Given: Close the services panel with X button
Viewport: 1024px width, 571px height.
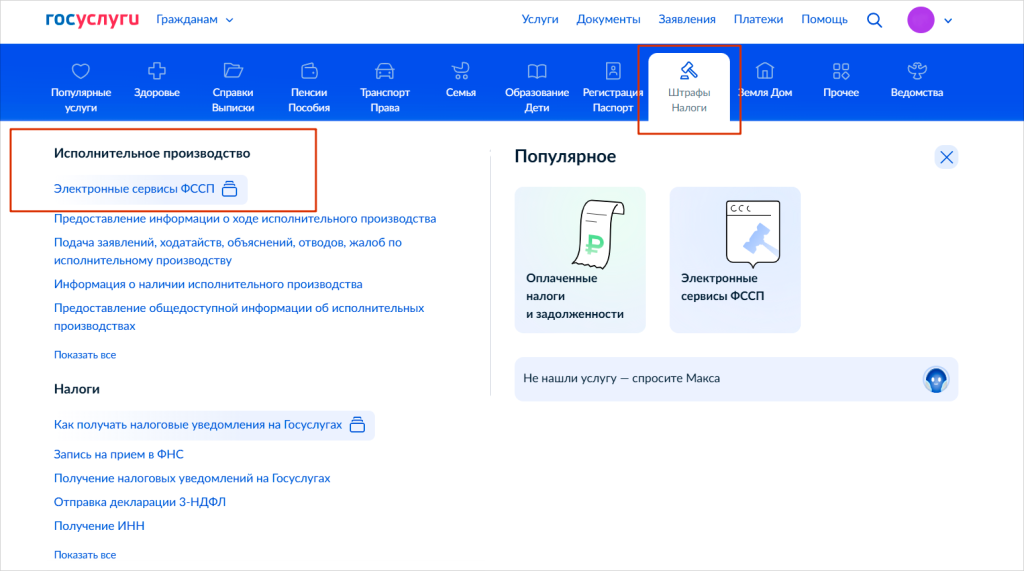Looking at the screenshot, I should (x=946, y=157).
